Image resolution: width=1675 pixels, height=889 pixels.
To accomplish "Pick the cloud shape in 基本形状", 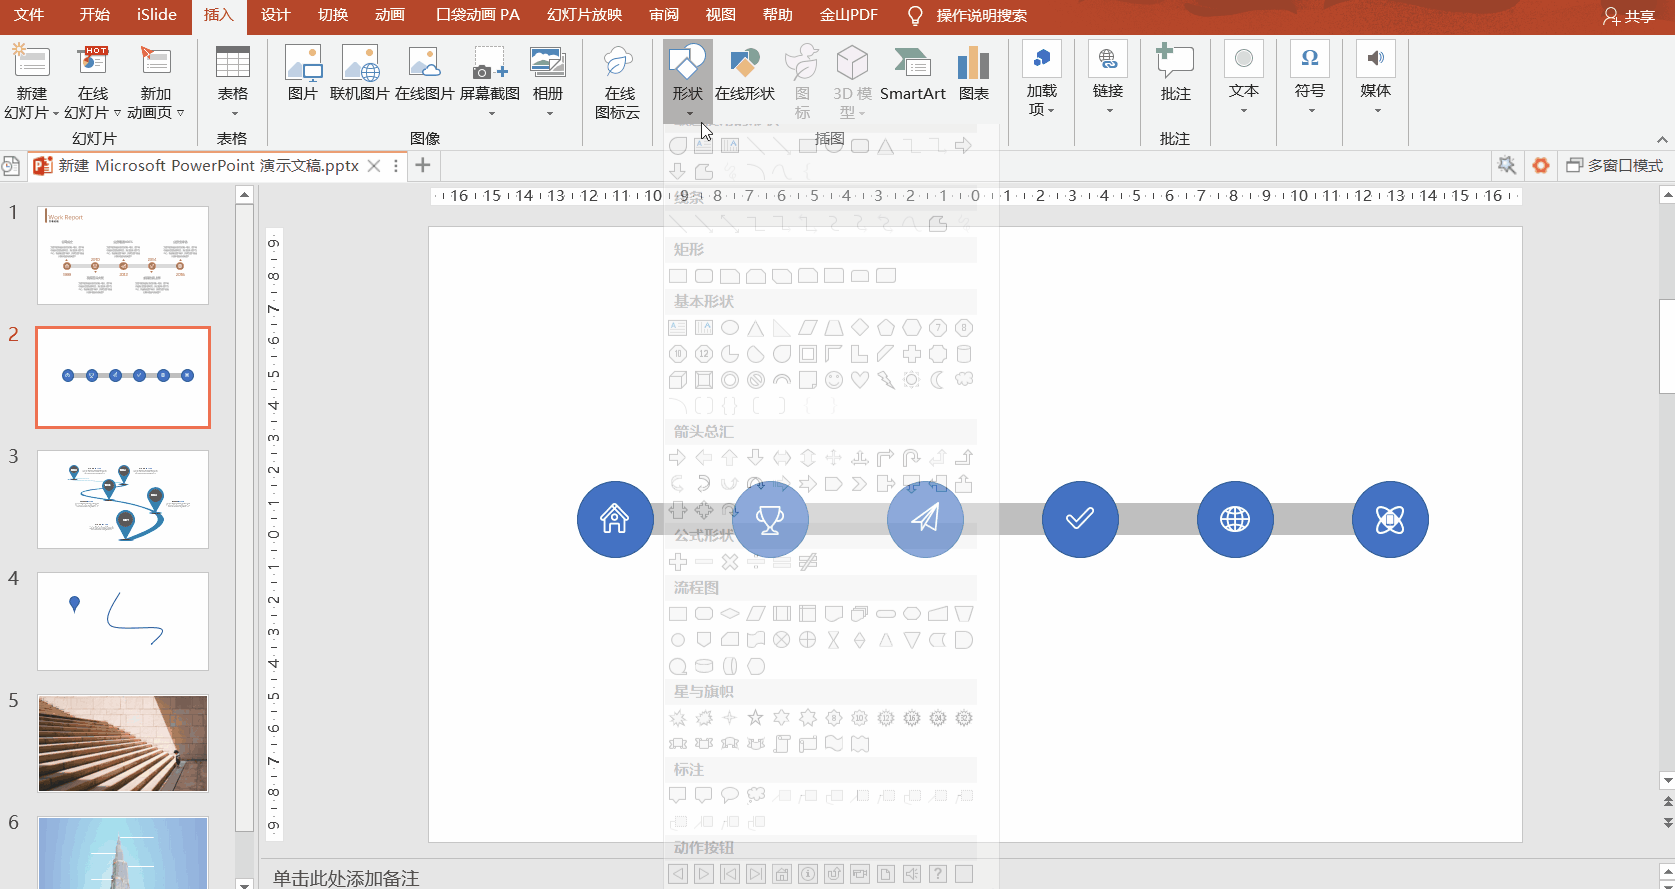I will click(964, 380).
